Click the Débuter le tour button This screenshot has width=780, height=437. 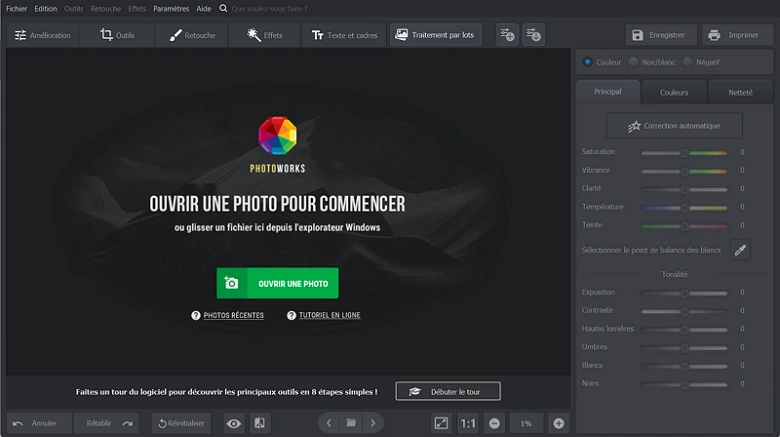pos(448,391)
